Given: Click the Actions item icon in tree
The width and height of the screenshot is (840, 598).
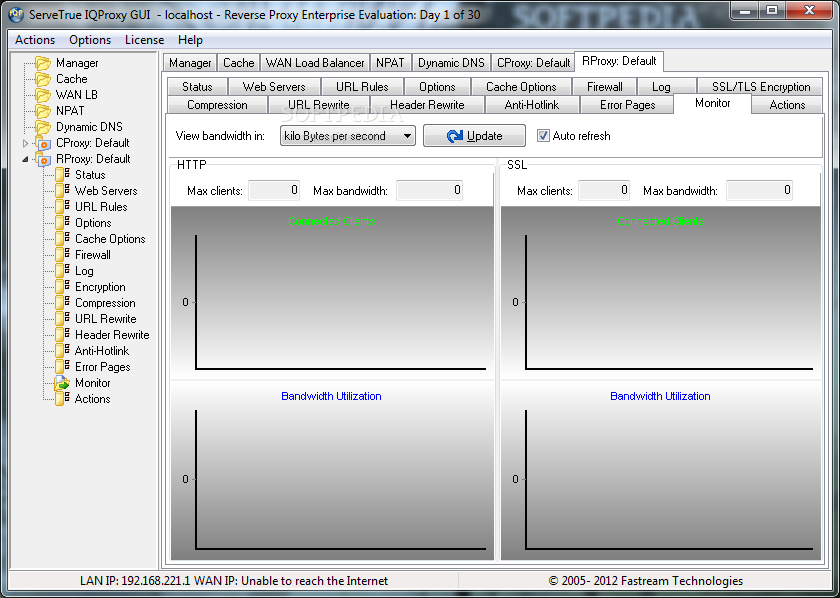Looking at the screenshot, I should (x=63, y=399).
